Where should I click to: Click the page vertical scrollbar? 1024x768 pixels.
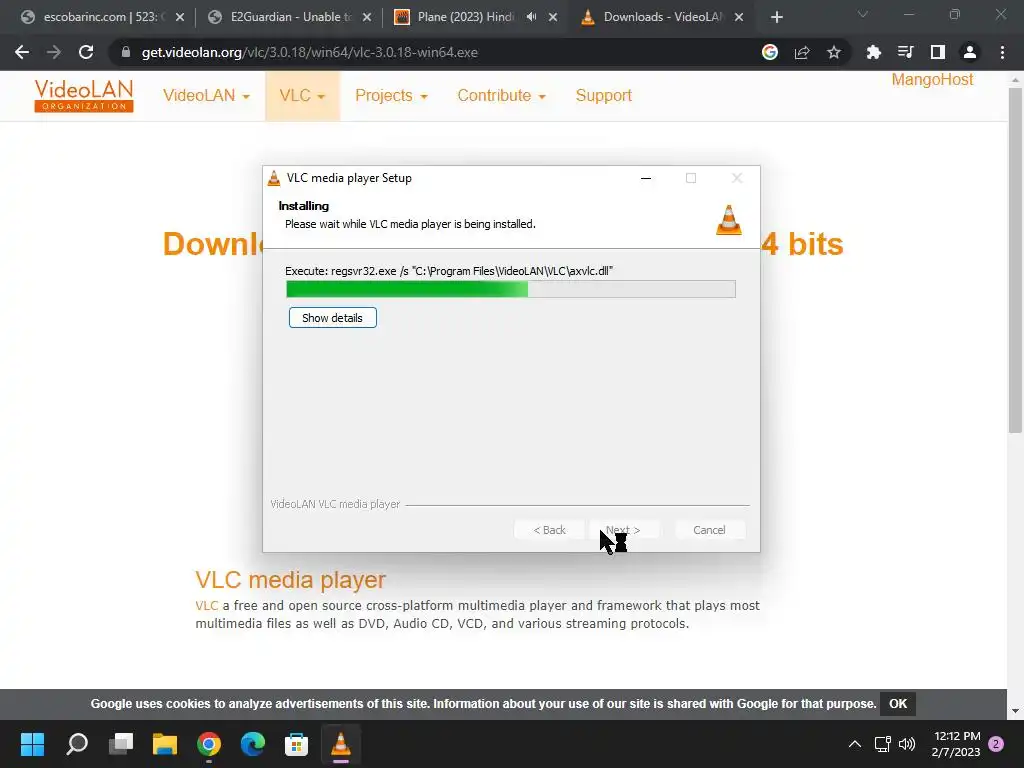pyautogui.click(x=1015, y=261)
